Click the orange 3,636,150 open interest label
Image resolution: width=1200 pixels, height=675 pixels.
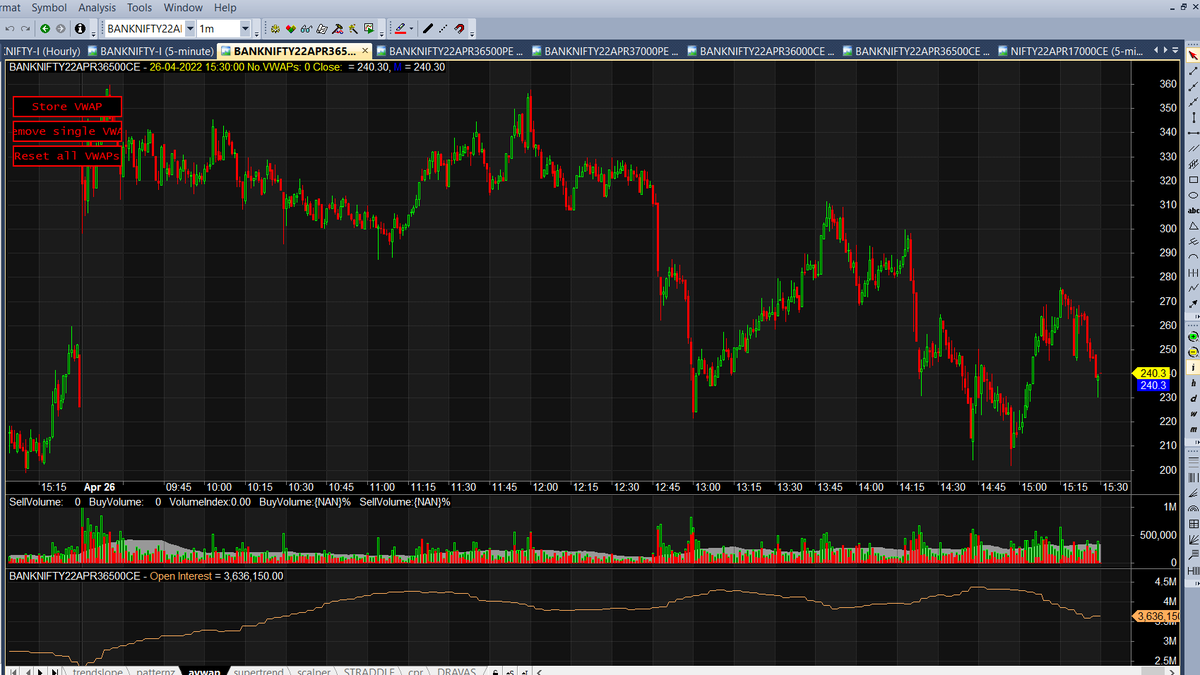click(x=1156, y=616)
